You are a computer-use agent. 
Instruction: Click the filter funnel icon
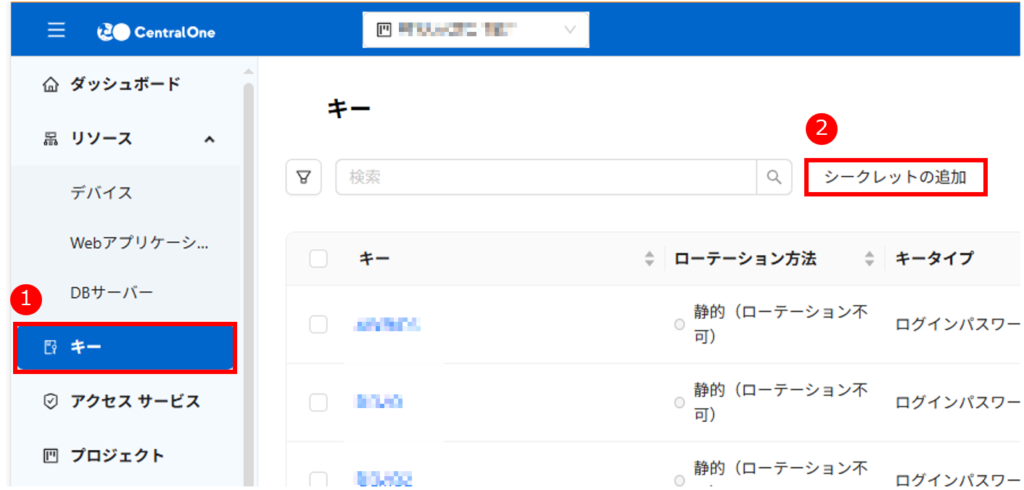tap(303, 177)
